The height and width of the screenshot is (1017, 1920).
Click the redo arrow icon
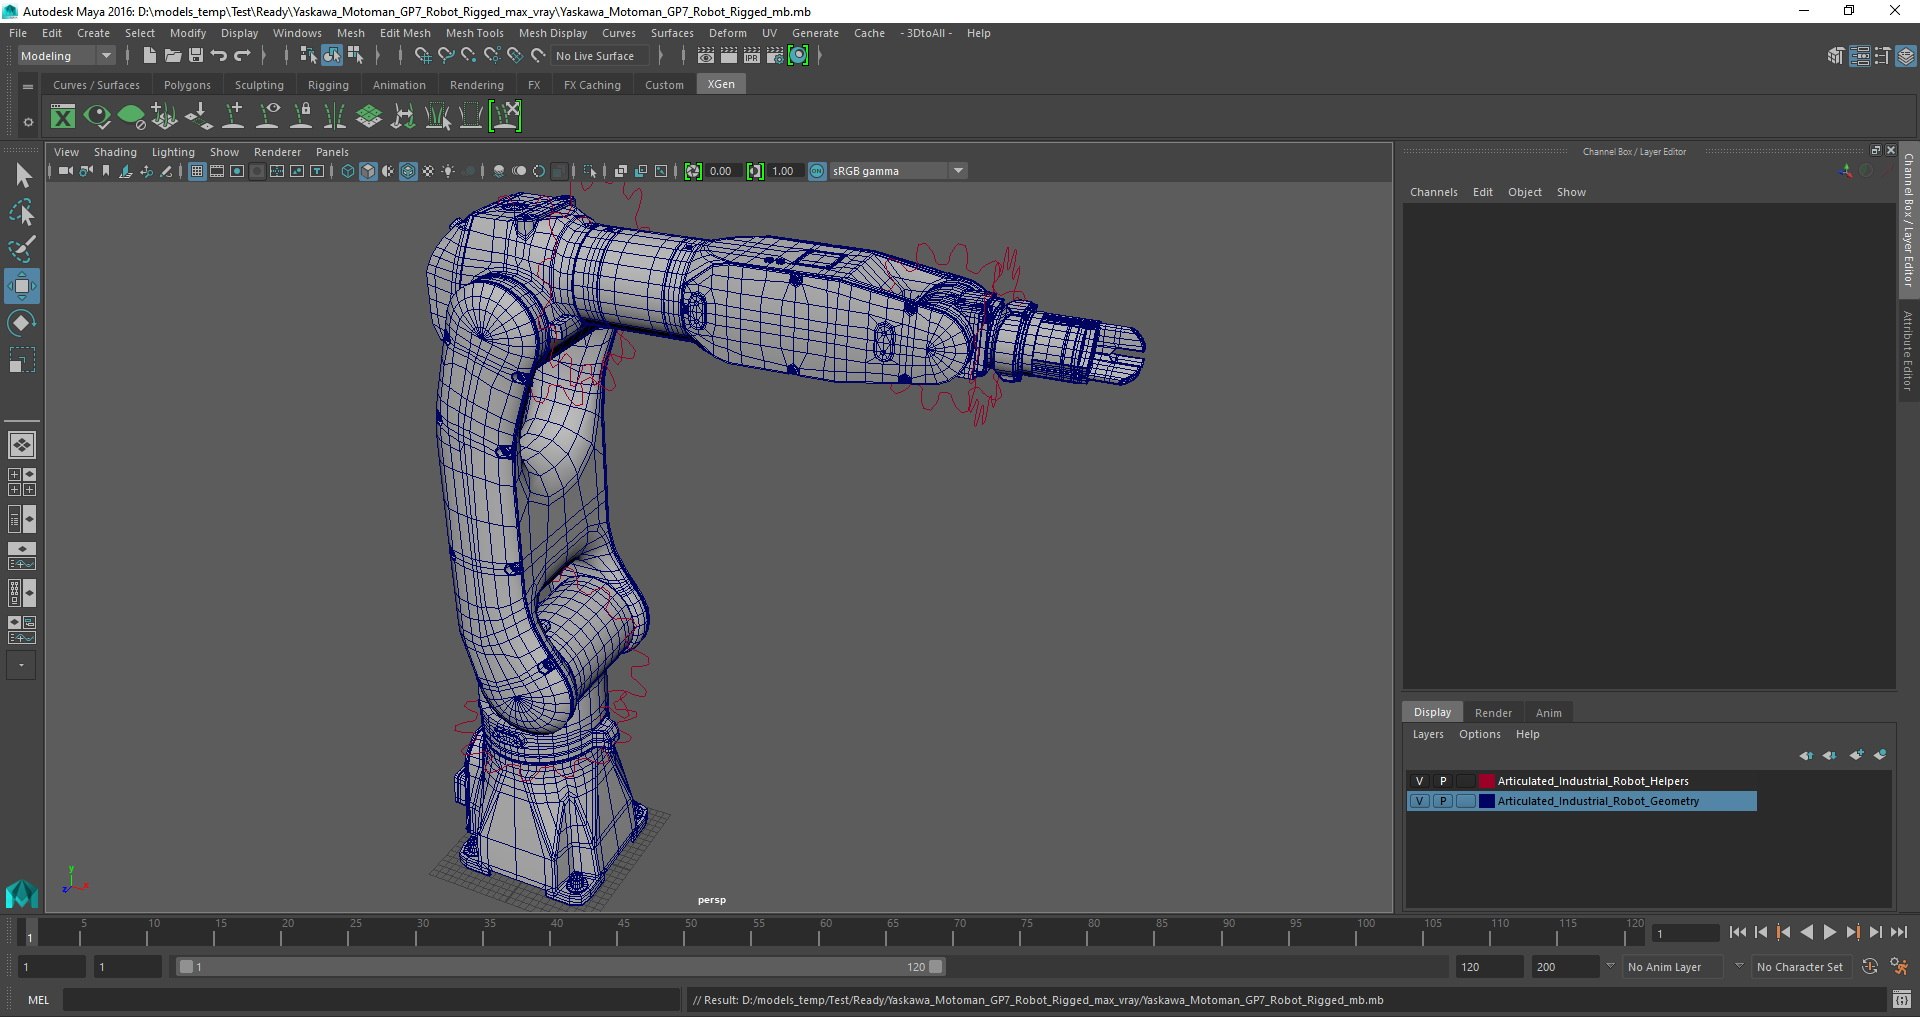[x=242, y=56]
